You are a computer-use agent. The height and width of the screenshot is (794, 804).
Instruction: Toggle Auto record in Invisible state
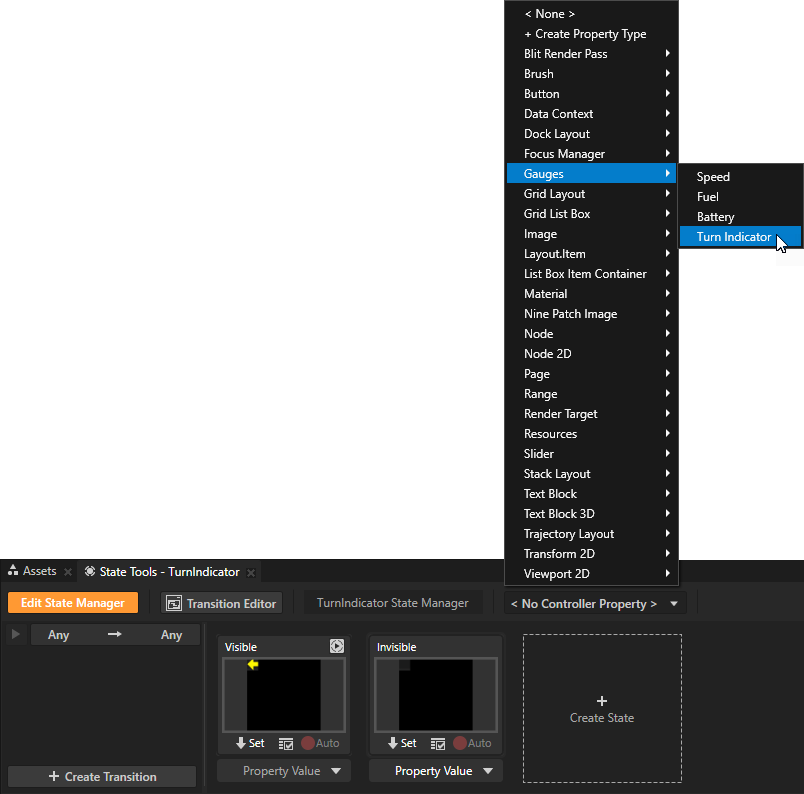click(x=460, y=743)
